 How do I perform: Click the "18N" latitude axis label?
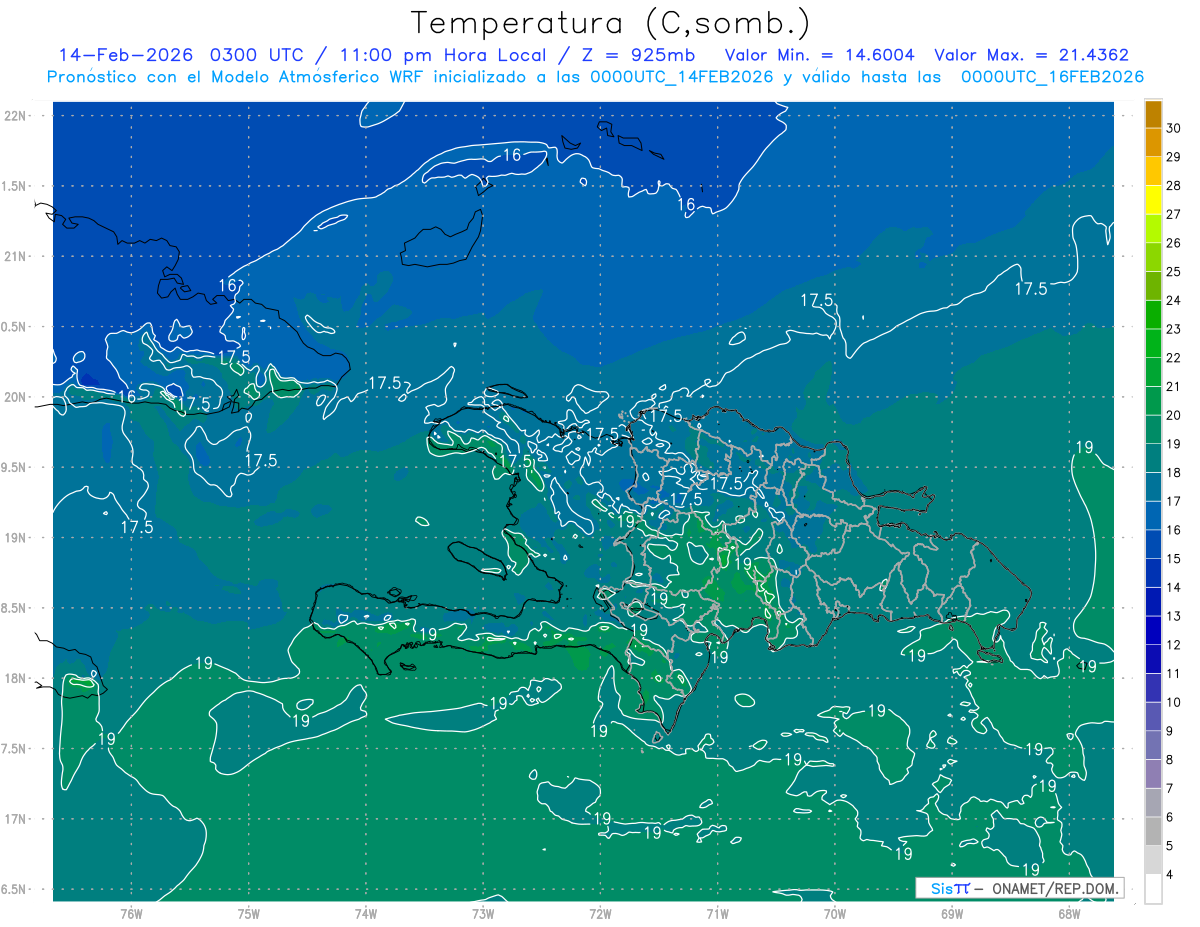click(x=17, y=678)
